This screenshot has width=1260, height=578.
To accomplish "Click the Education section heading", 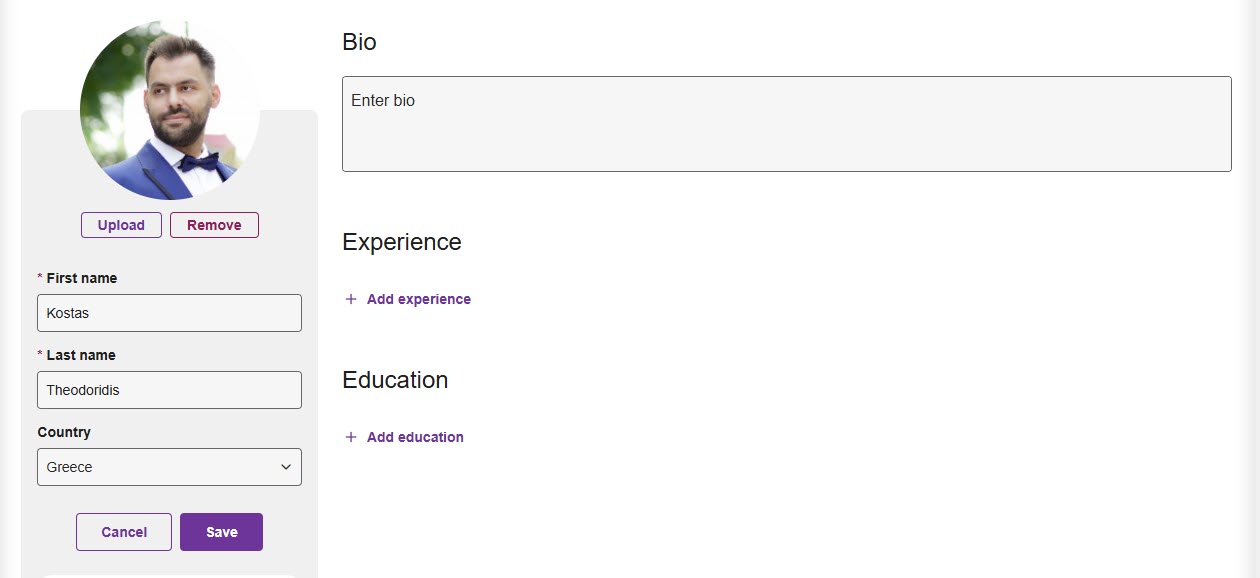I will coord(395,380).
